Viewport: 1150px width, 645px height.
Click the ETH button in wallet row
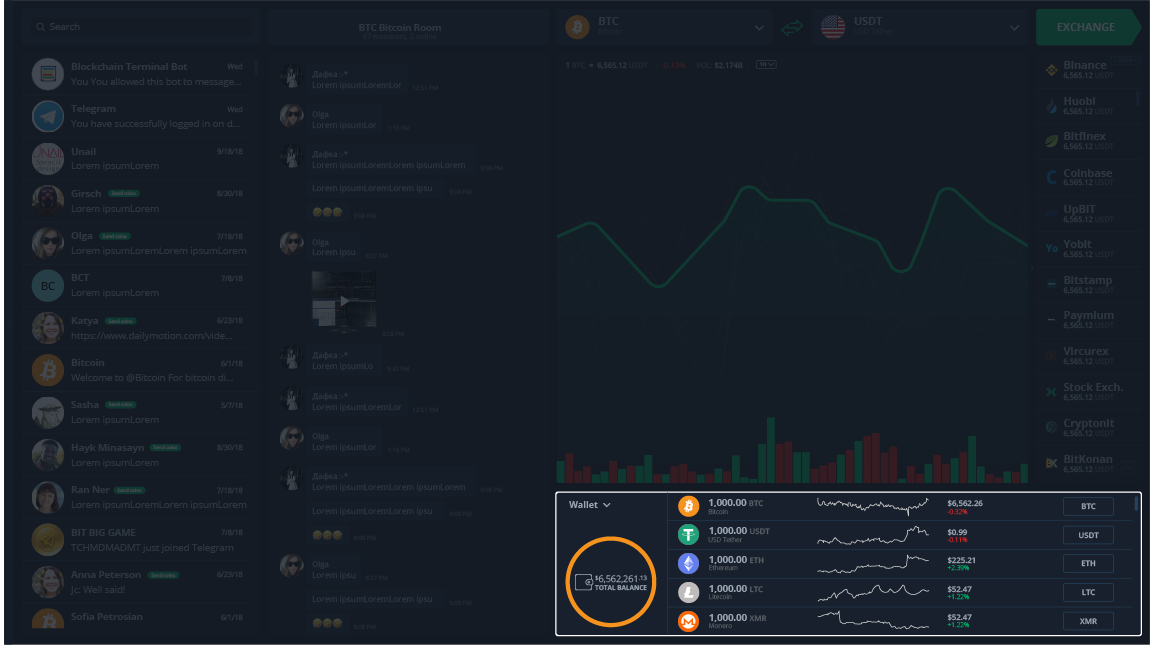pos(1088,564)
